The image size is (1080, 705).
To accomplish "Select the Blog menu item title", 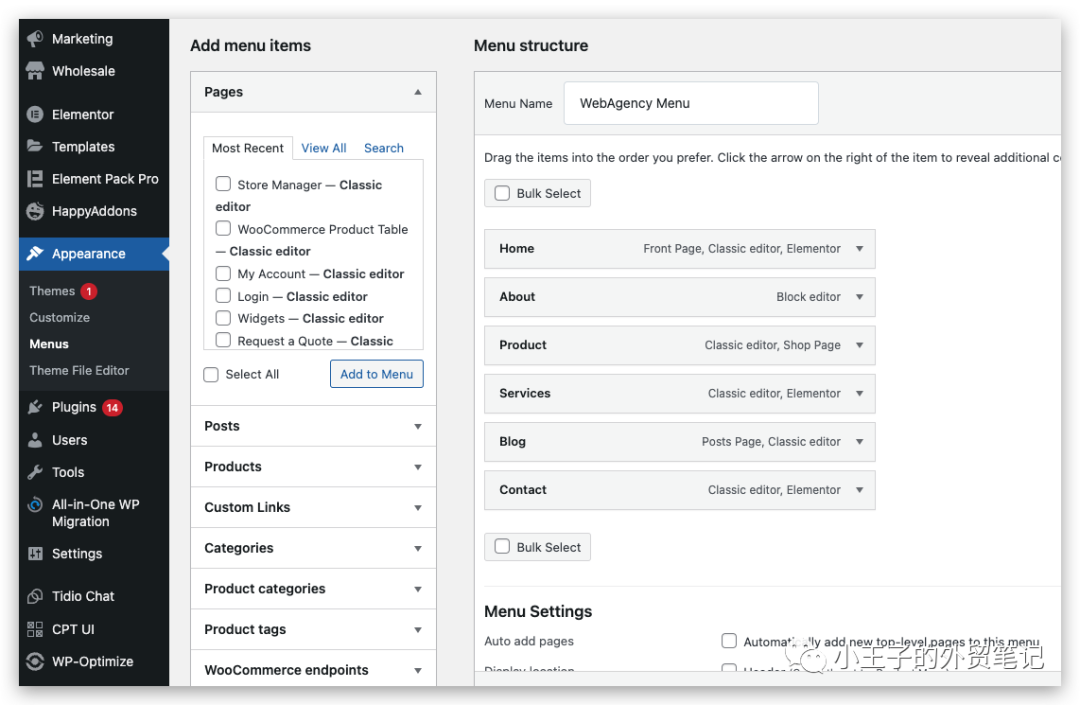I will pyautogui.click(x=512, y=441).
